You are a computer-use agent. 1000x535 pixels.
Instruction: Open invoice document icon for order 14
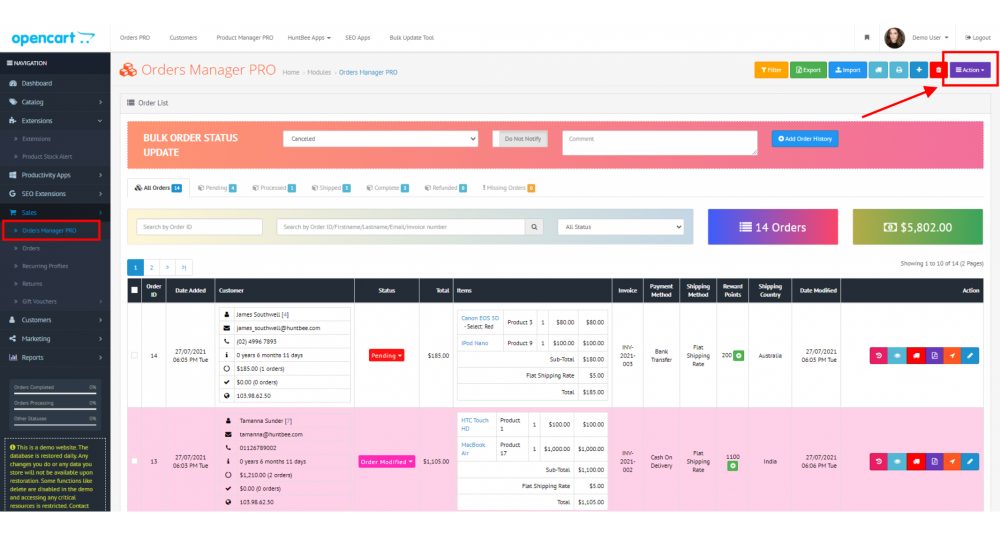coord(934,356)
